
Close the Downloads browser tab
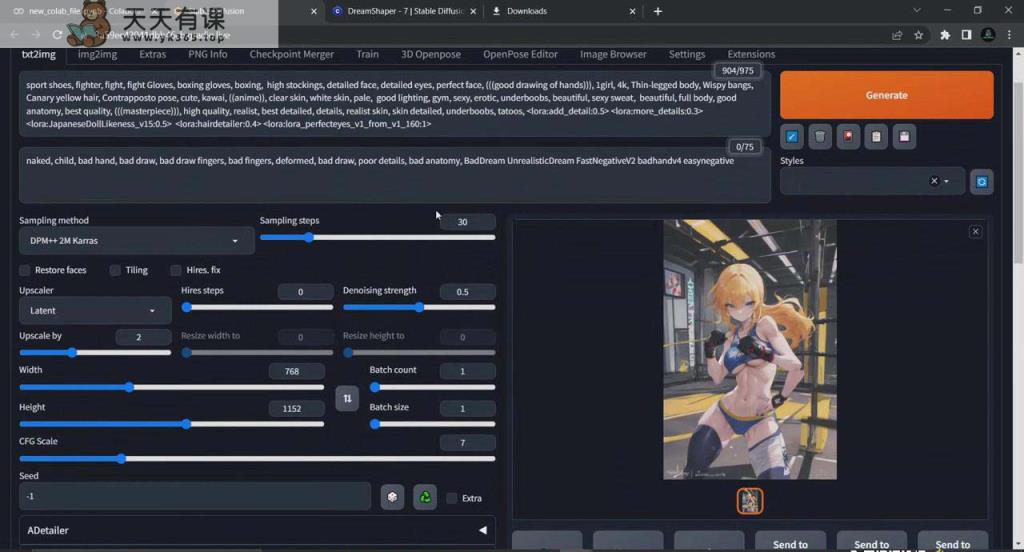(x=632, y=11)
